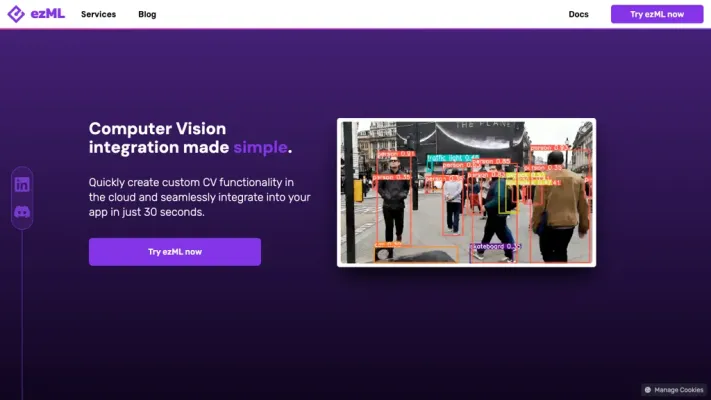Click the Manage Cookies text
Viewport: 711px width, 400px height.
point(680,389)
